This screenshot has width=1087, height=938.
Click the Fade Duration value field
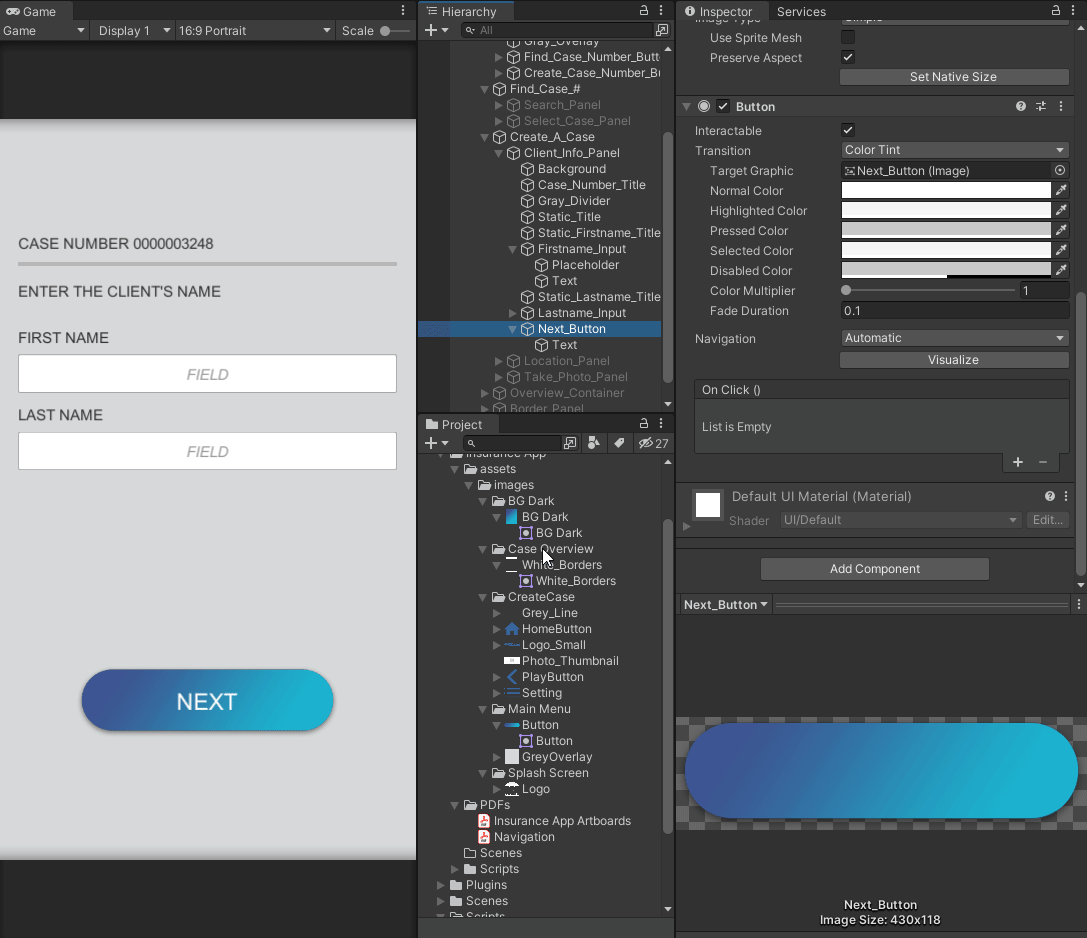954,311
